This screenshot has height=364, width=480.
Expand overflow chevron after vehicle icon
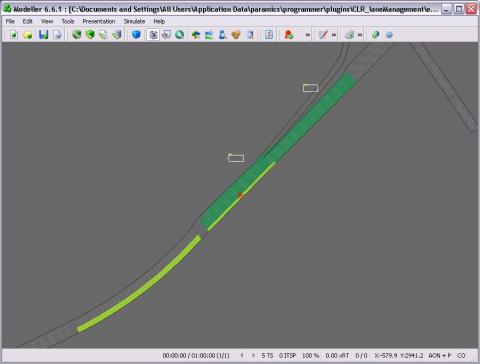point(308,35)
